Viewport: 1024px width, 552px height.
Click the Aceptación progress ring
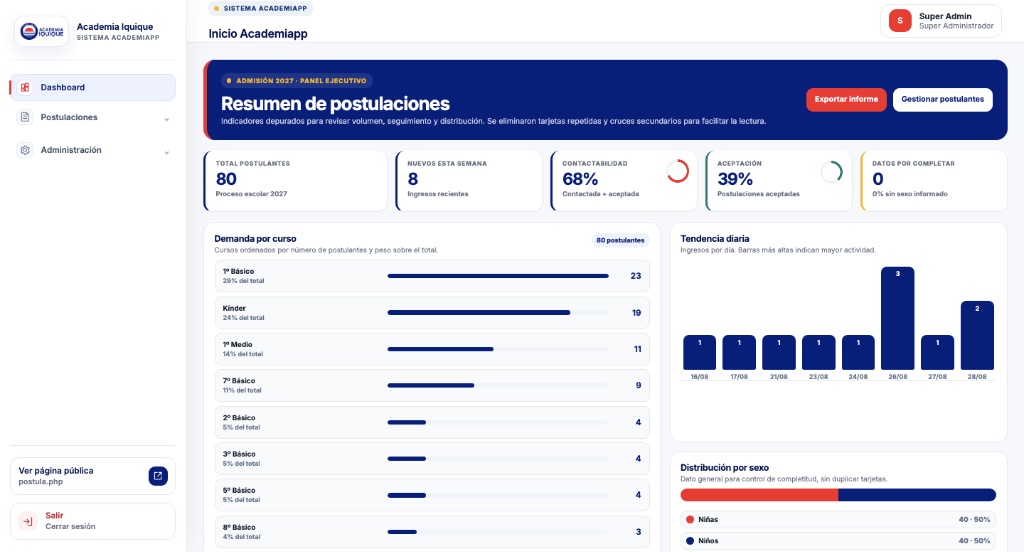[x=831, y=171]
